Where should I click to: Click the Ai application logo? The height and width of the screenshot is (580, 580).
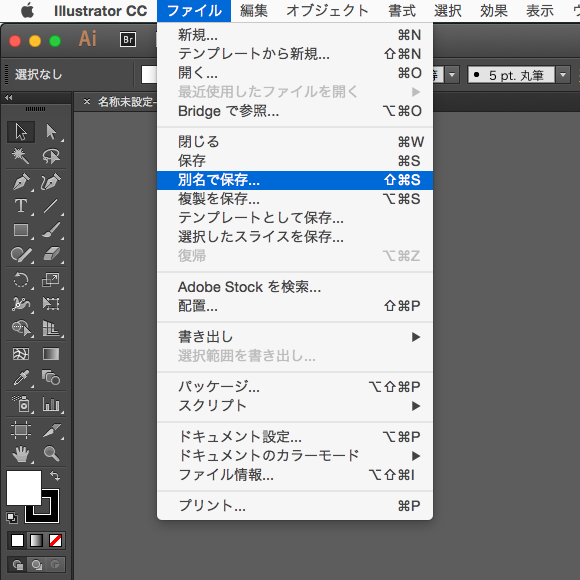(88, 38)
